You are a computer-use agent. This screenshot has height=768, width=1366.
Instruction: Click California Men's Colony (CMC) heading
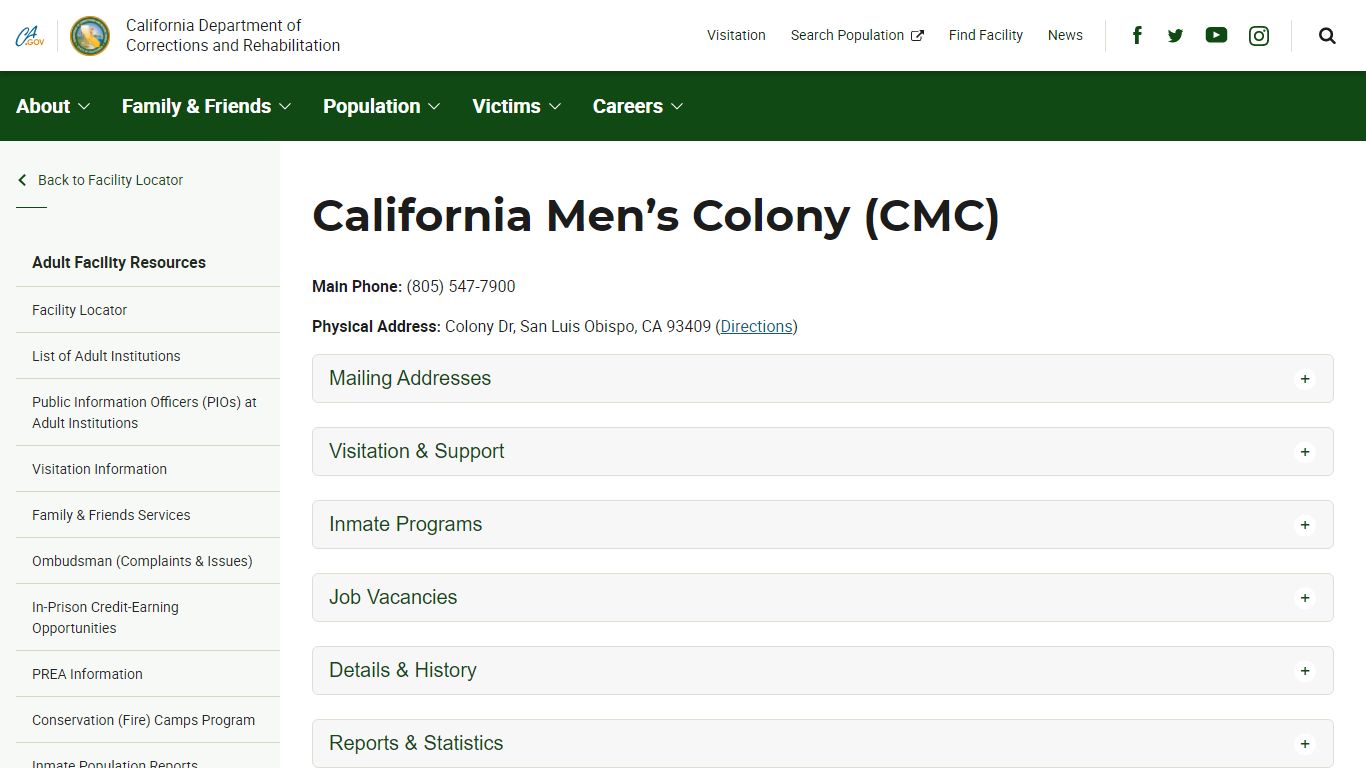click(x=655, y=216)
